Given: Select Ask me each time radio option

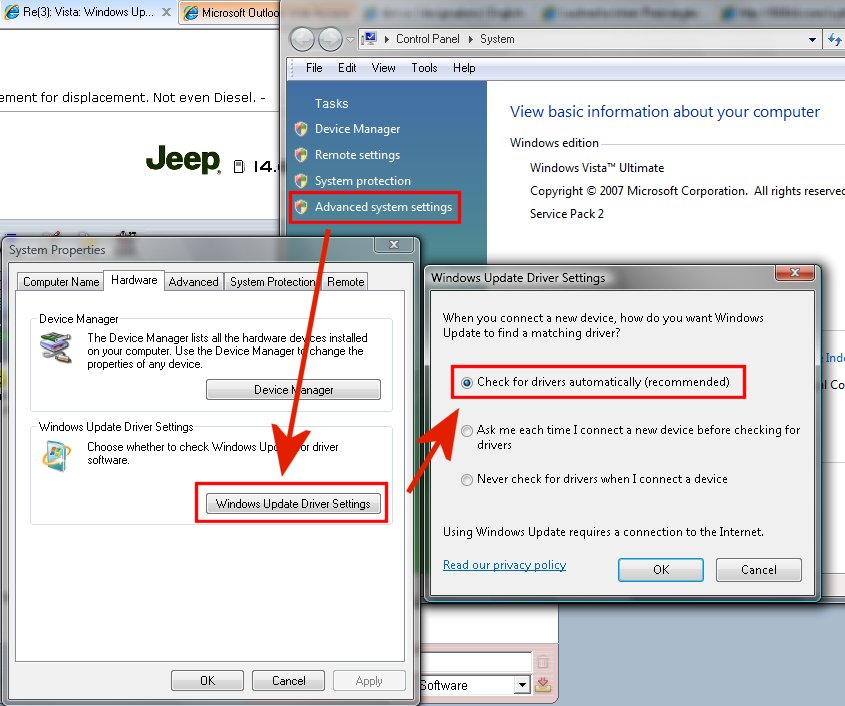Looking at the screenshot, I should (x=468, y=430).
